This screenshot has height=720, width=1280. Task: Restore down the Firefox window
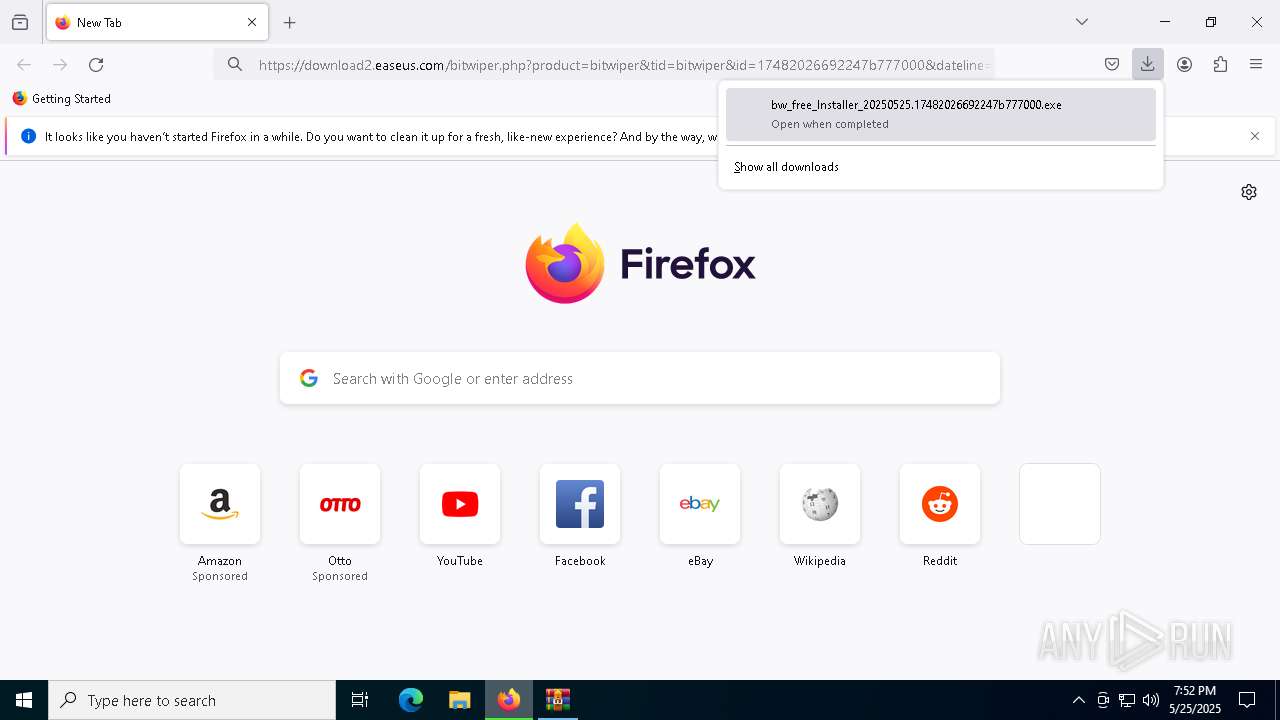tap(1211, 22)
